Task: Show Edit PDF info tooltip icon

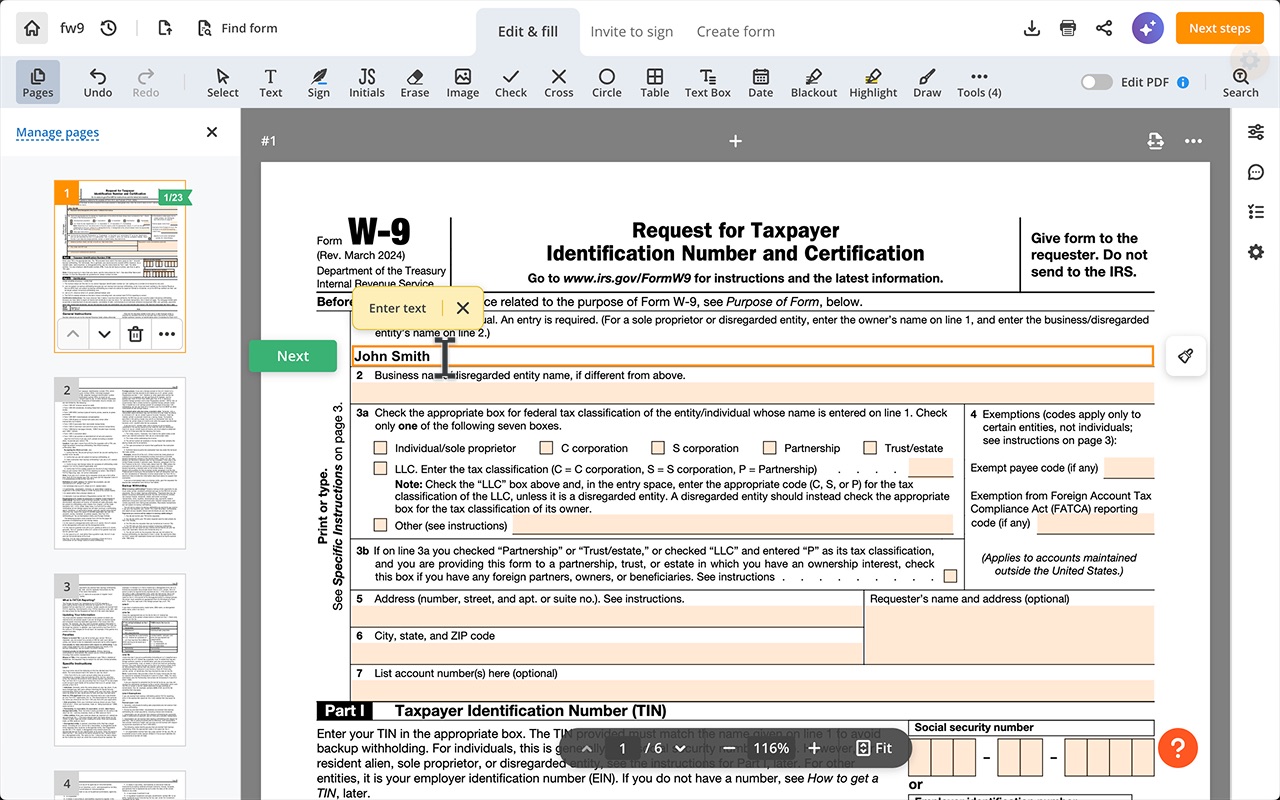Action: 1183,82
